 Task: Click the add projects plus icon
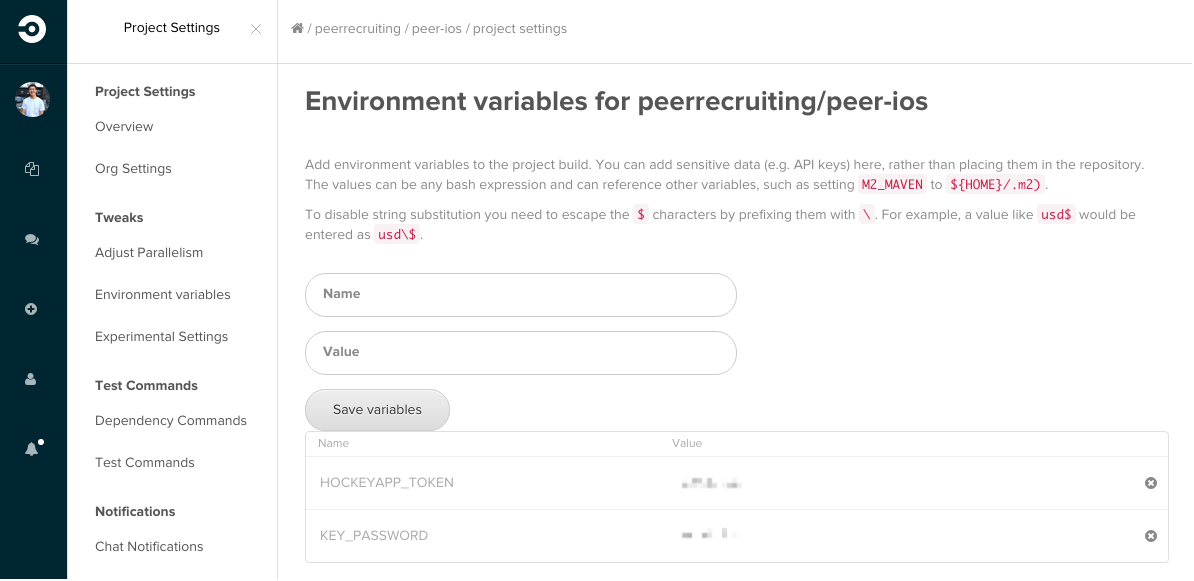[x=32, y=310]
